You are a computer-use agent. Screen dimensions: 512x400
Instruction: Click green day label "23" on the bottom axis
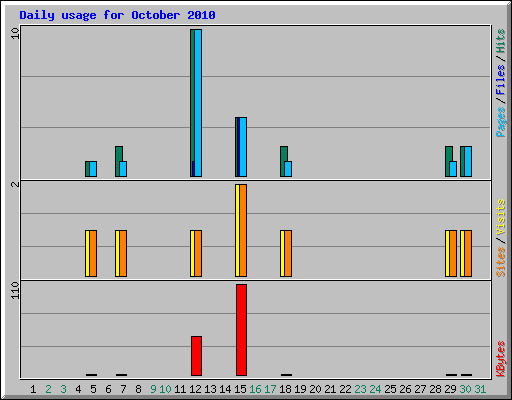(x=360, y=389)
